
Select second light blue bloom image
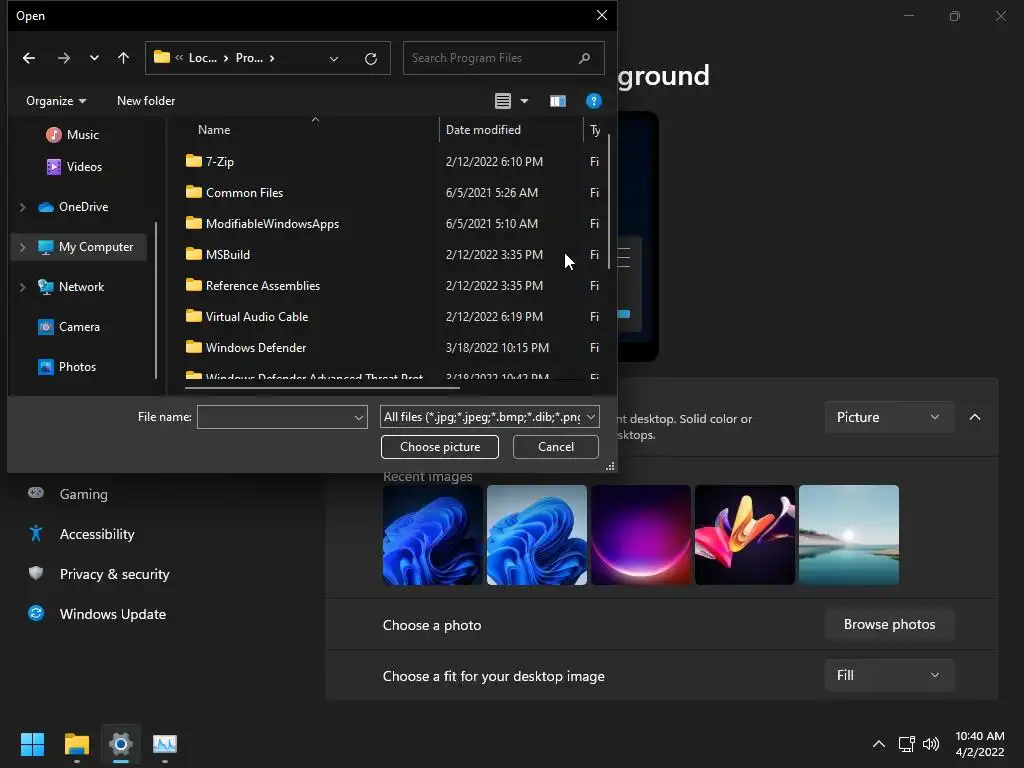tap(537, 535)
